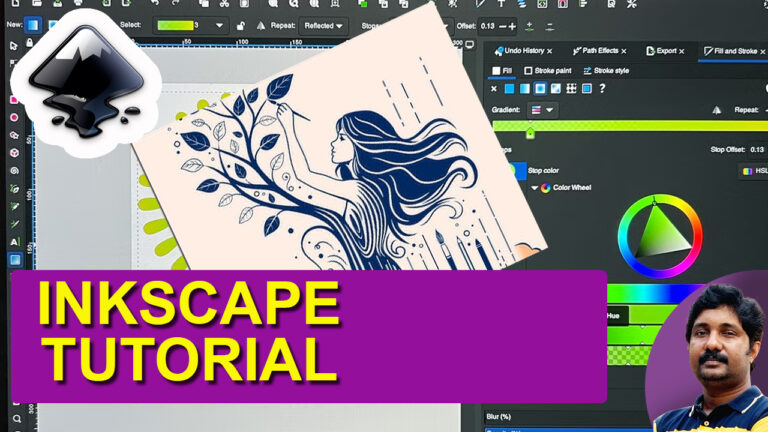Open canvas display mode icon
Image resolution: width=768 pixels, height=432 pixels.
tap(470, 45)
